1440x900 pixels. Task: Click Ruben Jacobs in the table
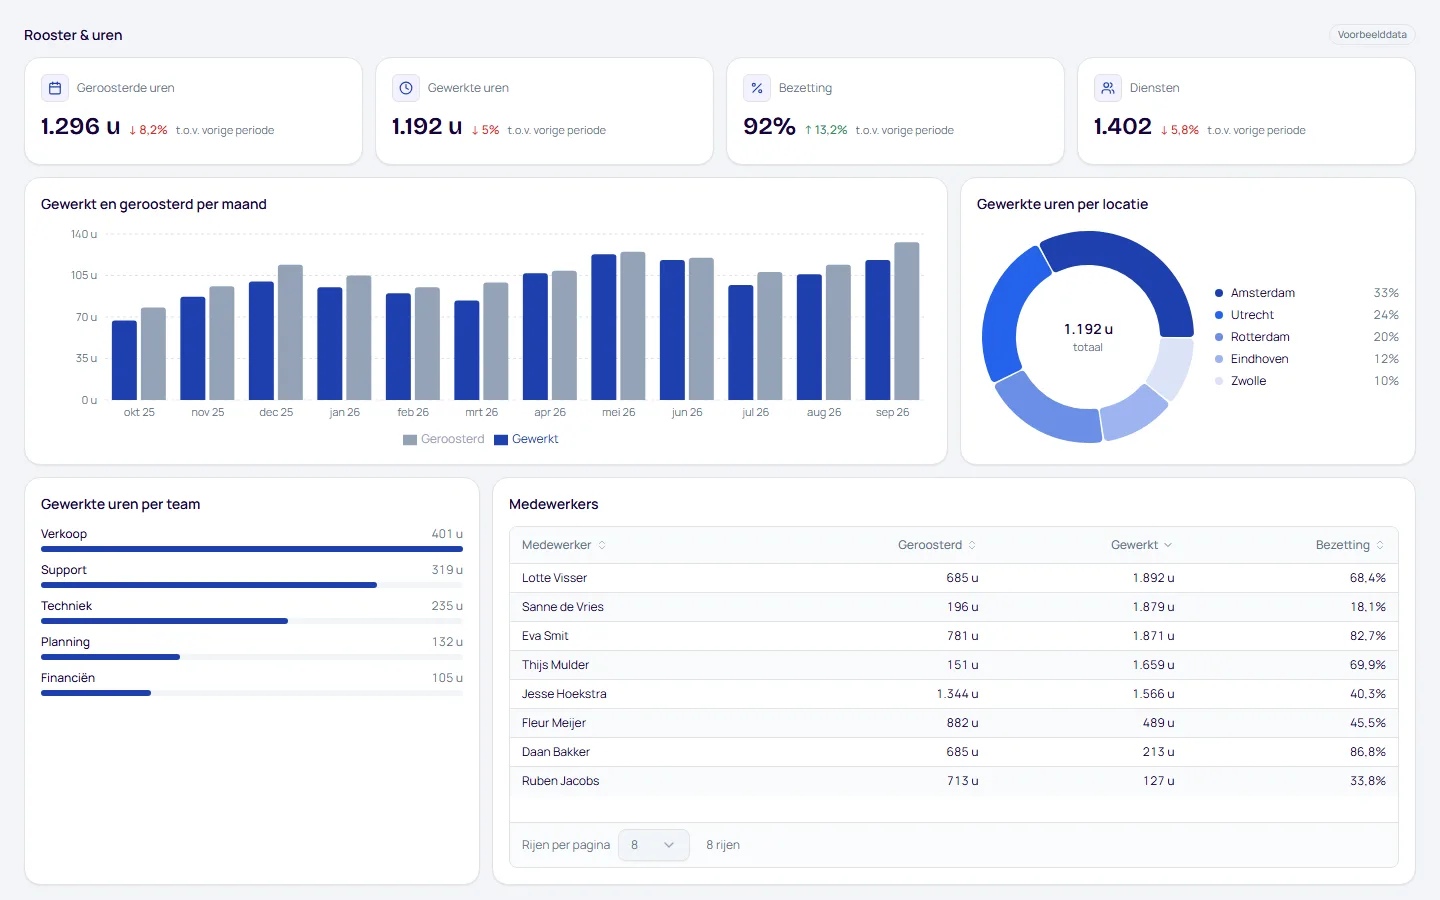(x=561, y=781)
